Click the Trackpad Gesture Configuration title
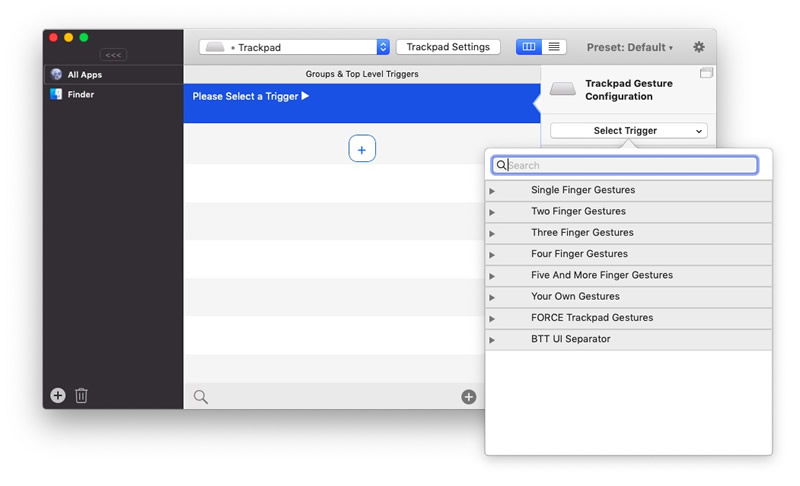Image resolution: width=800 pixels, height=486 pixels. click(629, 90)
